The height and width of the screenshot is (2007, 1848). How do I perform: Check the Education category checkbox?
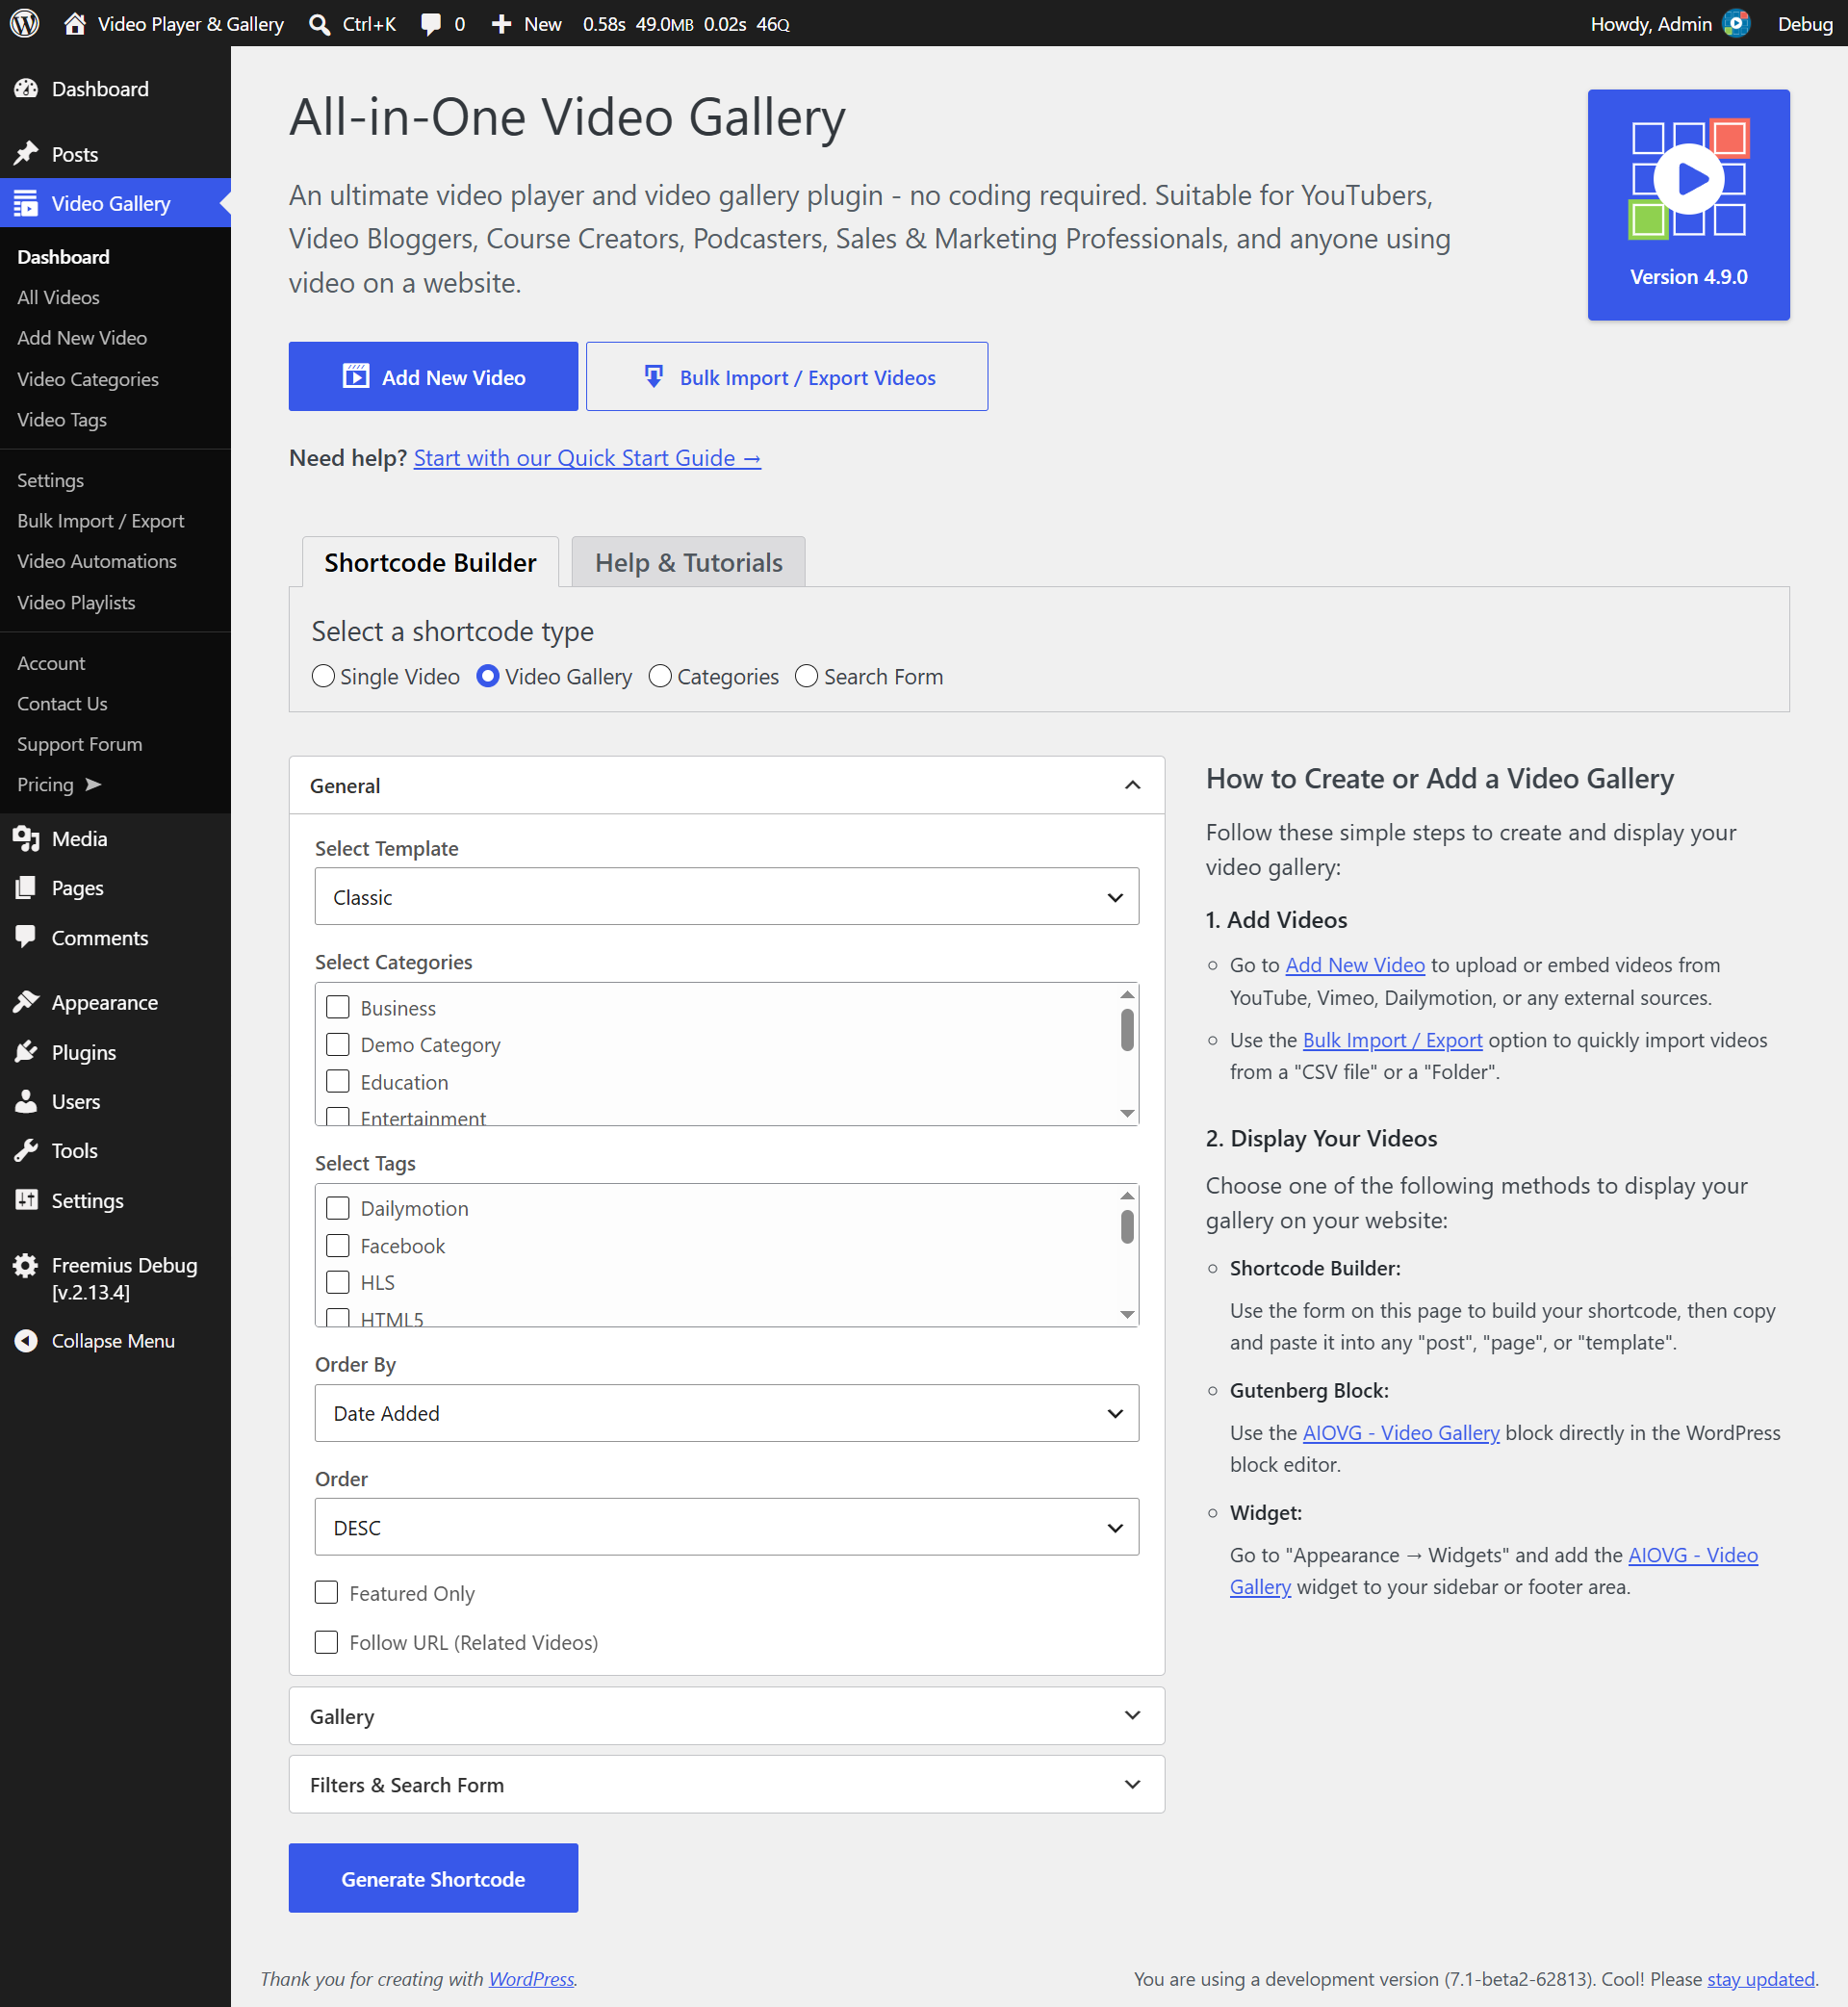(x=338, y=1081)
